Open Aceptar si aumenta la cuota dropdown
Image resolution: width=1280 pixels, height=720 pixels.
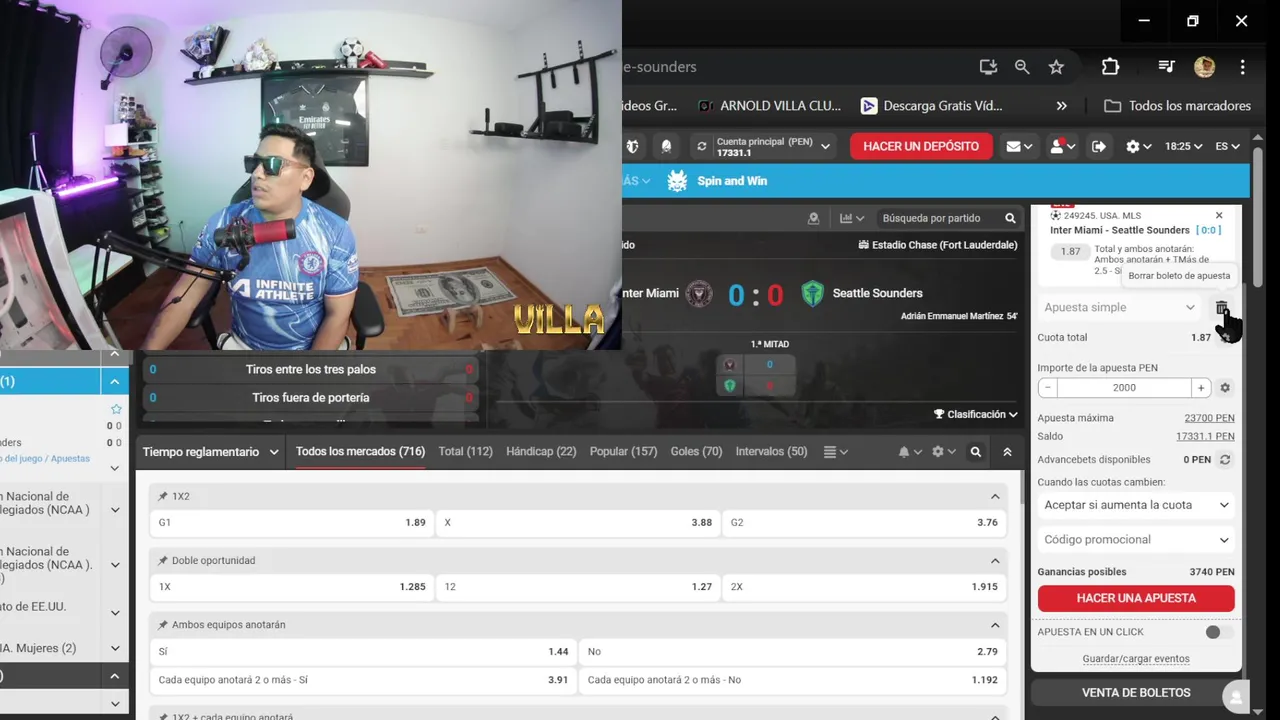click(x=1136, y=505)
